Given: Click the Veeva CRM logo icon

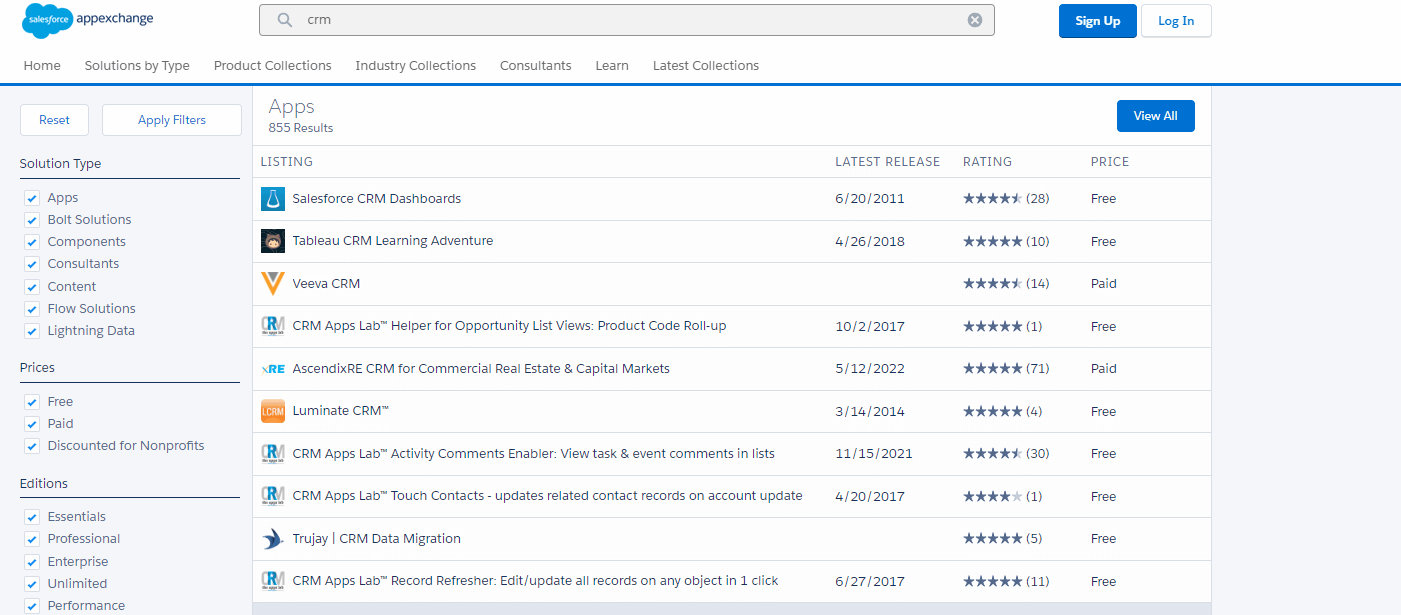Looking at the screenshot, I should coord(273,284).
